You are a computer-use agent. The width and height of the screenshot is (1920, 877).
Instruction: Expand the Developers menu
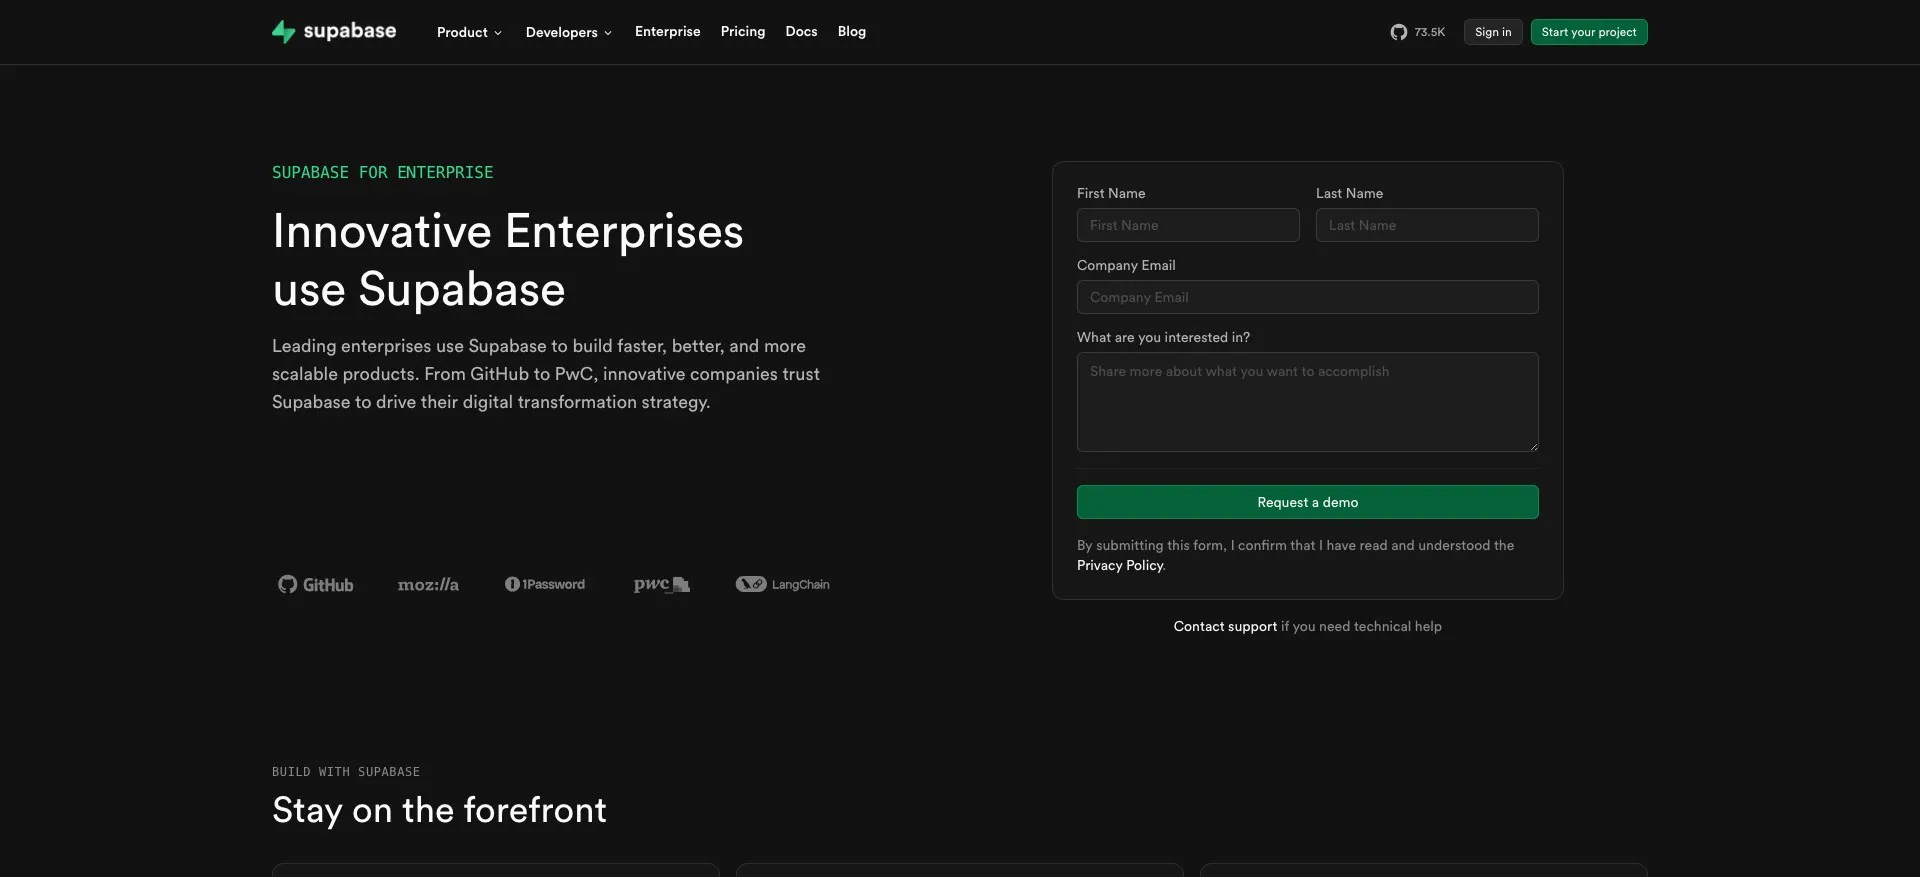(568, 32)
